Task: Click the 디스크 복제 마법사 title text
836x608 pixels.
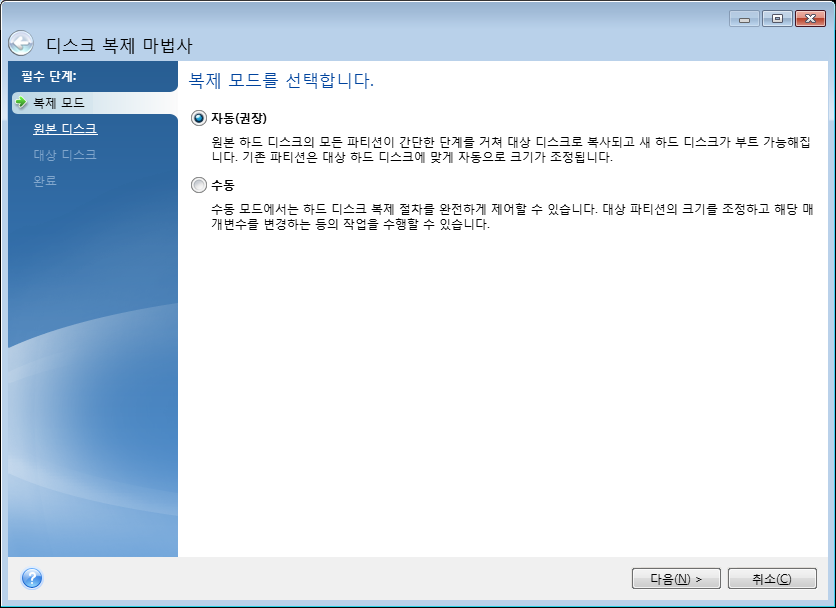Action: 119,46
